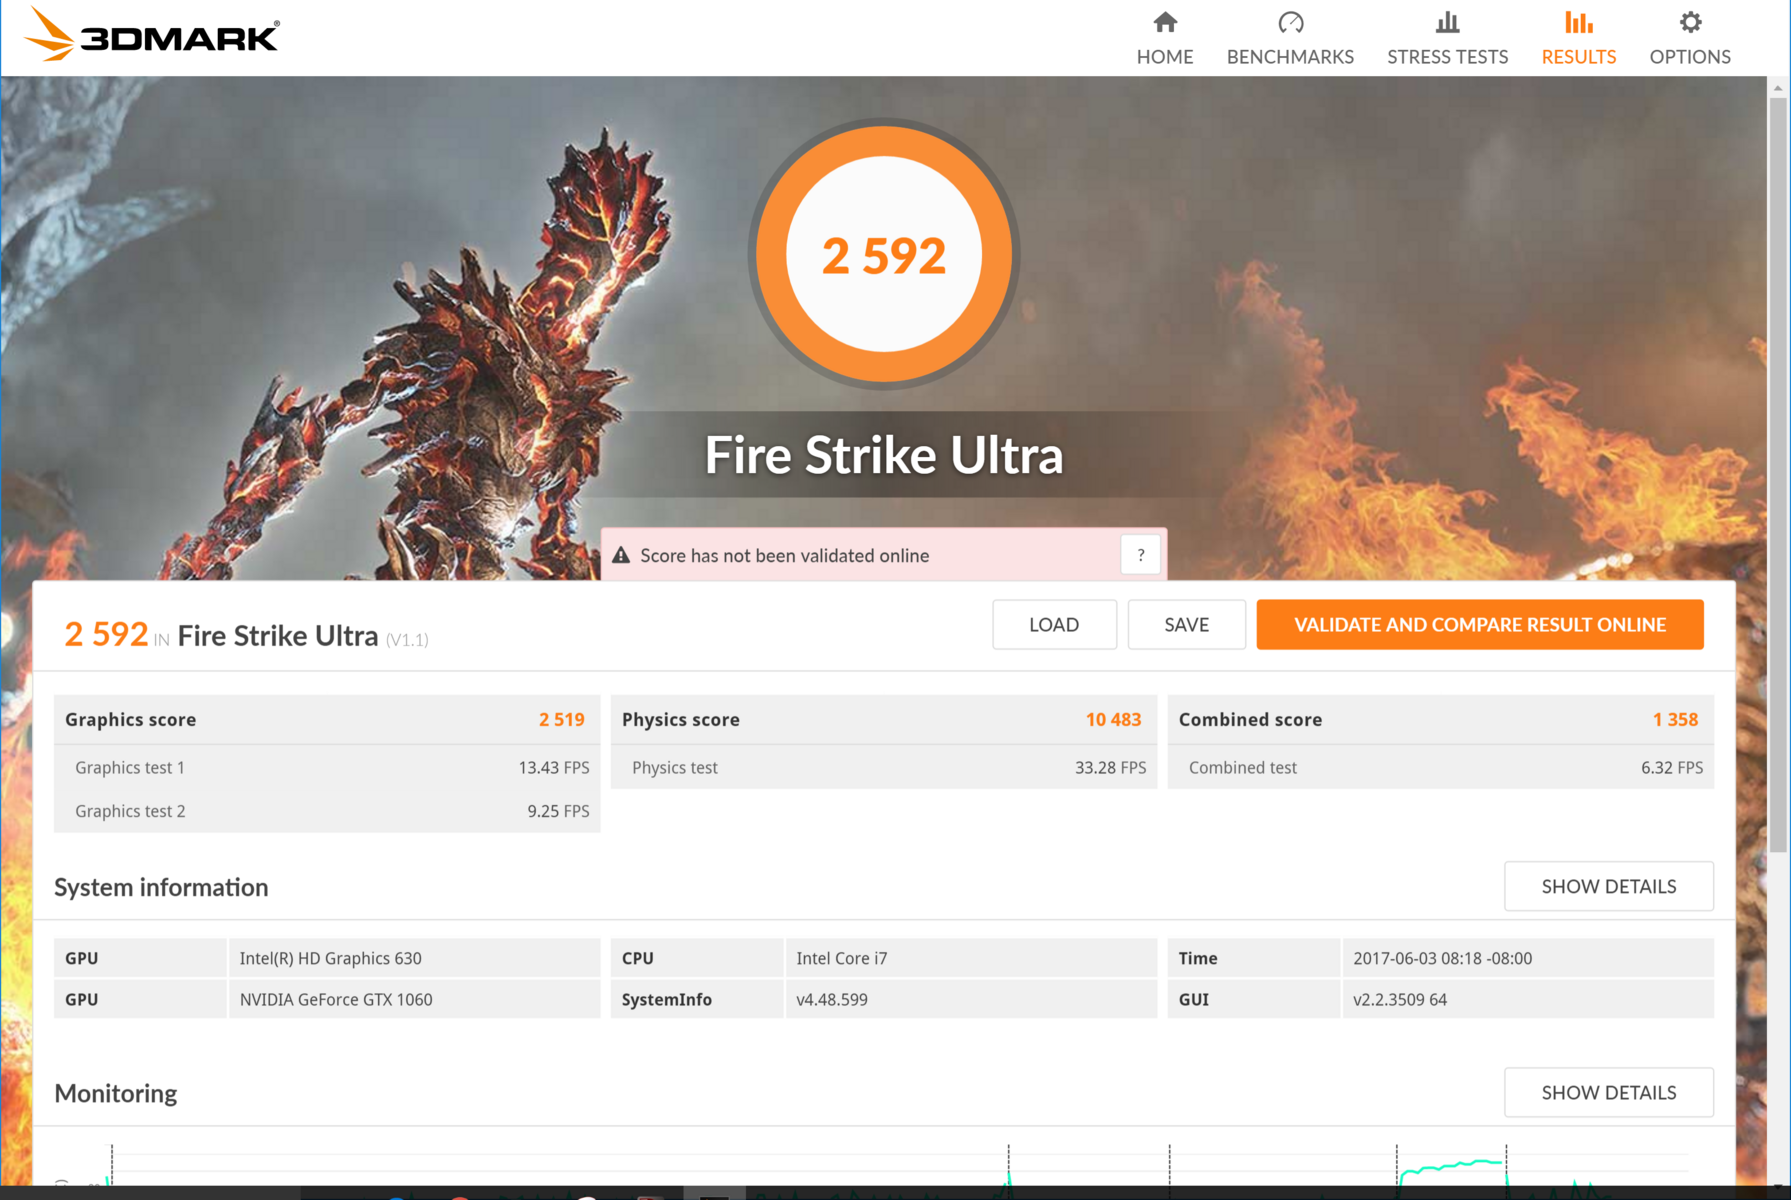
Task: Show details for System information
Action: click(1608, 886)
